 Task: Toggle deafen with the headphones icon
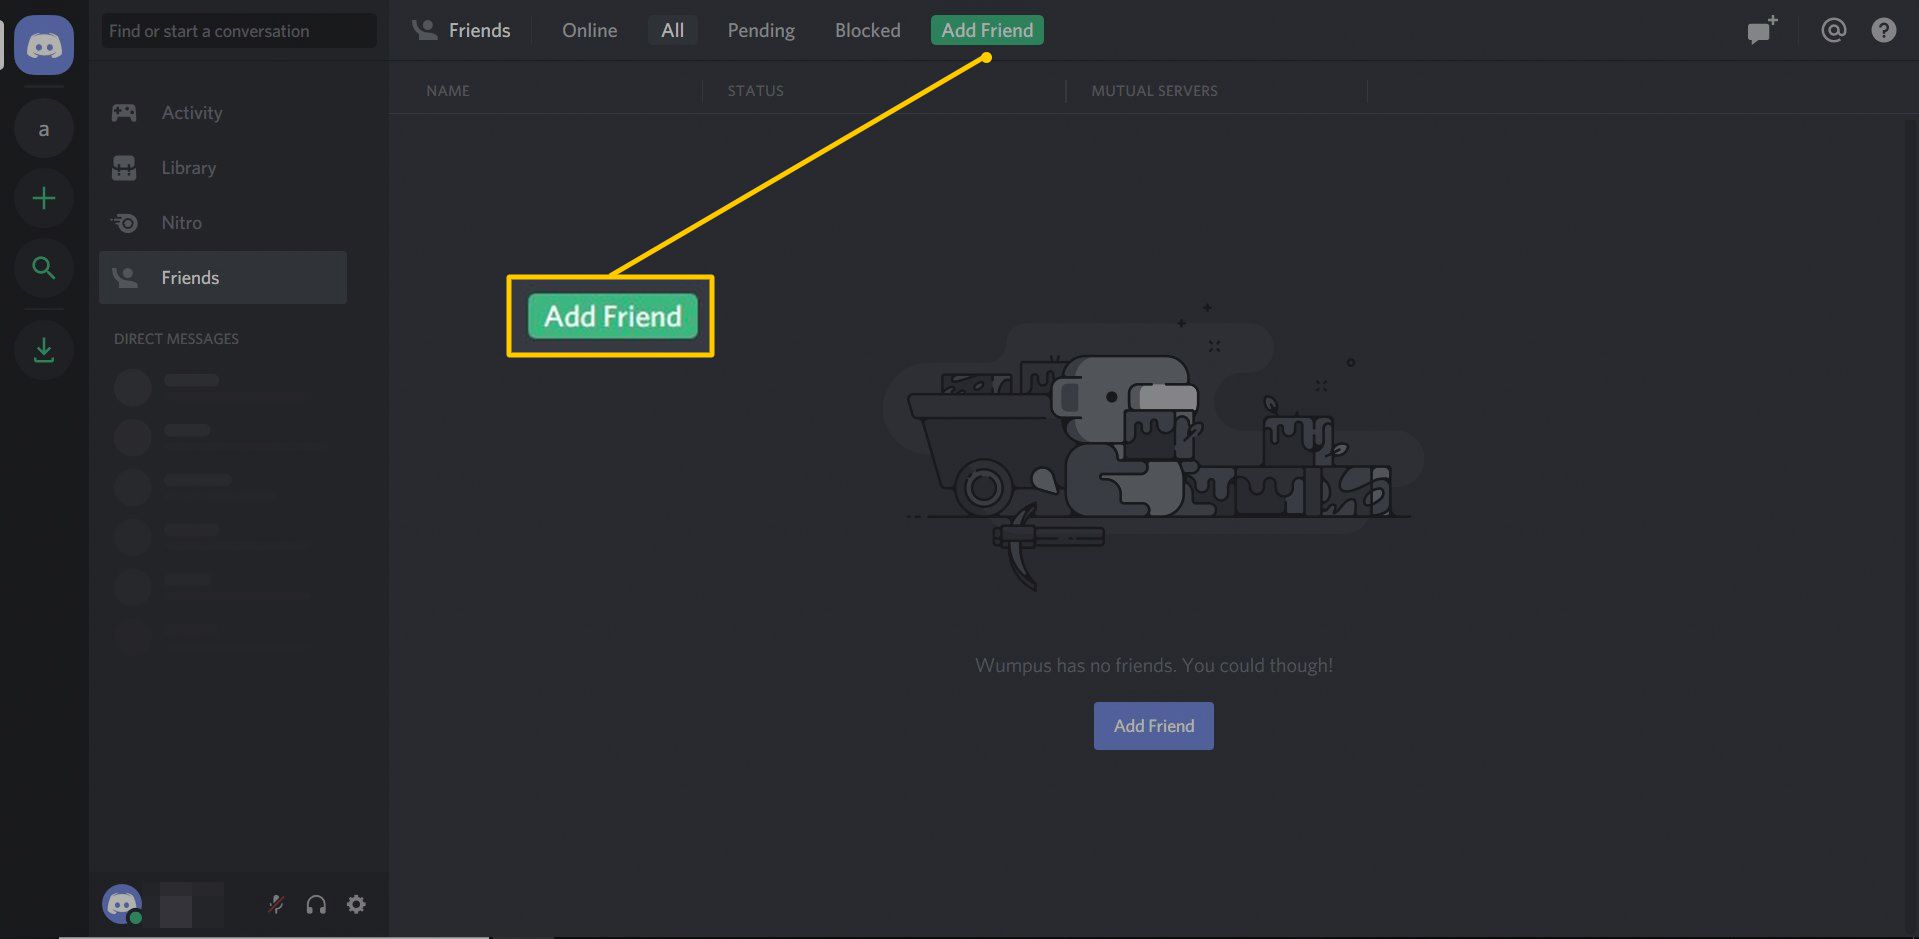click(316, 905)
